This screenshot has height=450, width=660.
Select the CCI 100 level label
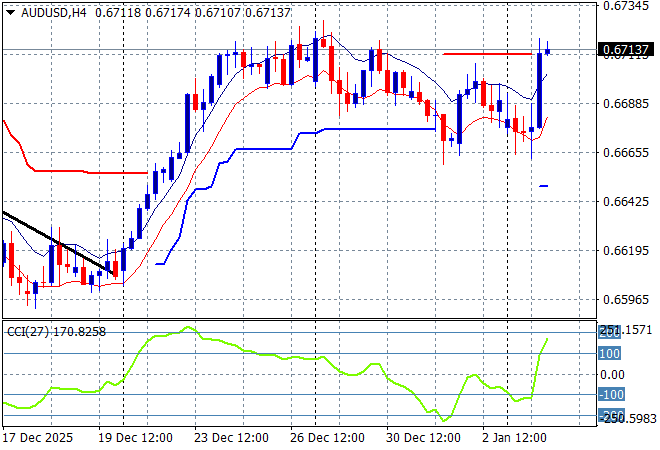pyautogui.click(x=609, y=353)
